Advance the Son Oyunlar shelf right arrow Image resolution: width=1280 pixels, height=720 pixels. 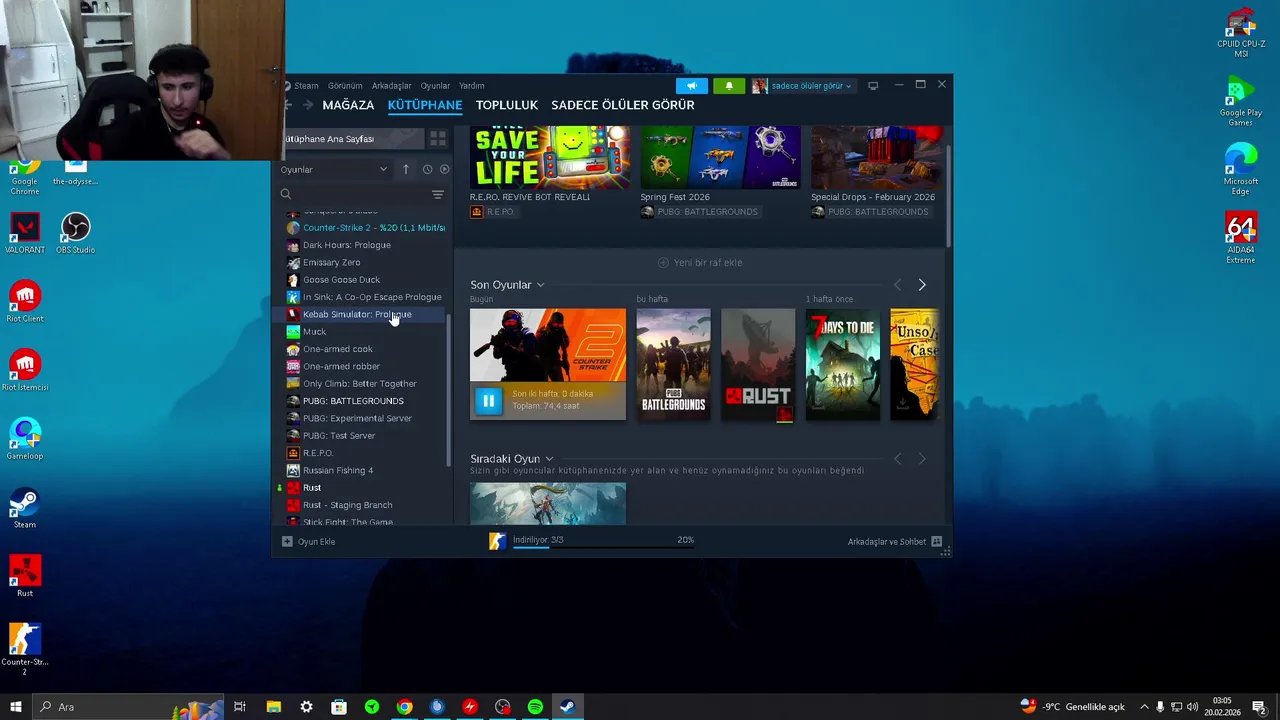(x=922, y=285)
